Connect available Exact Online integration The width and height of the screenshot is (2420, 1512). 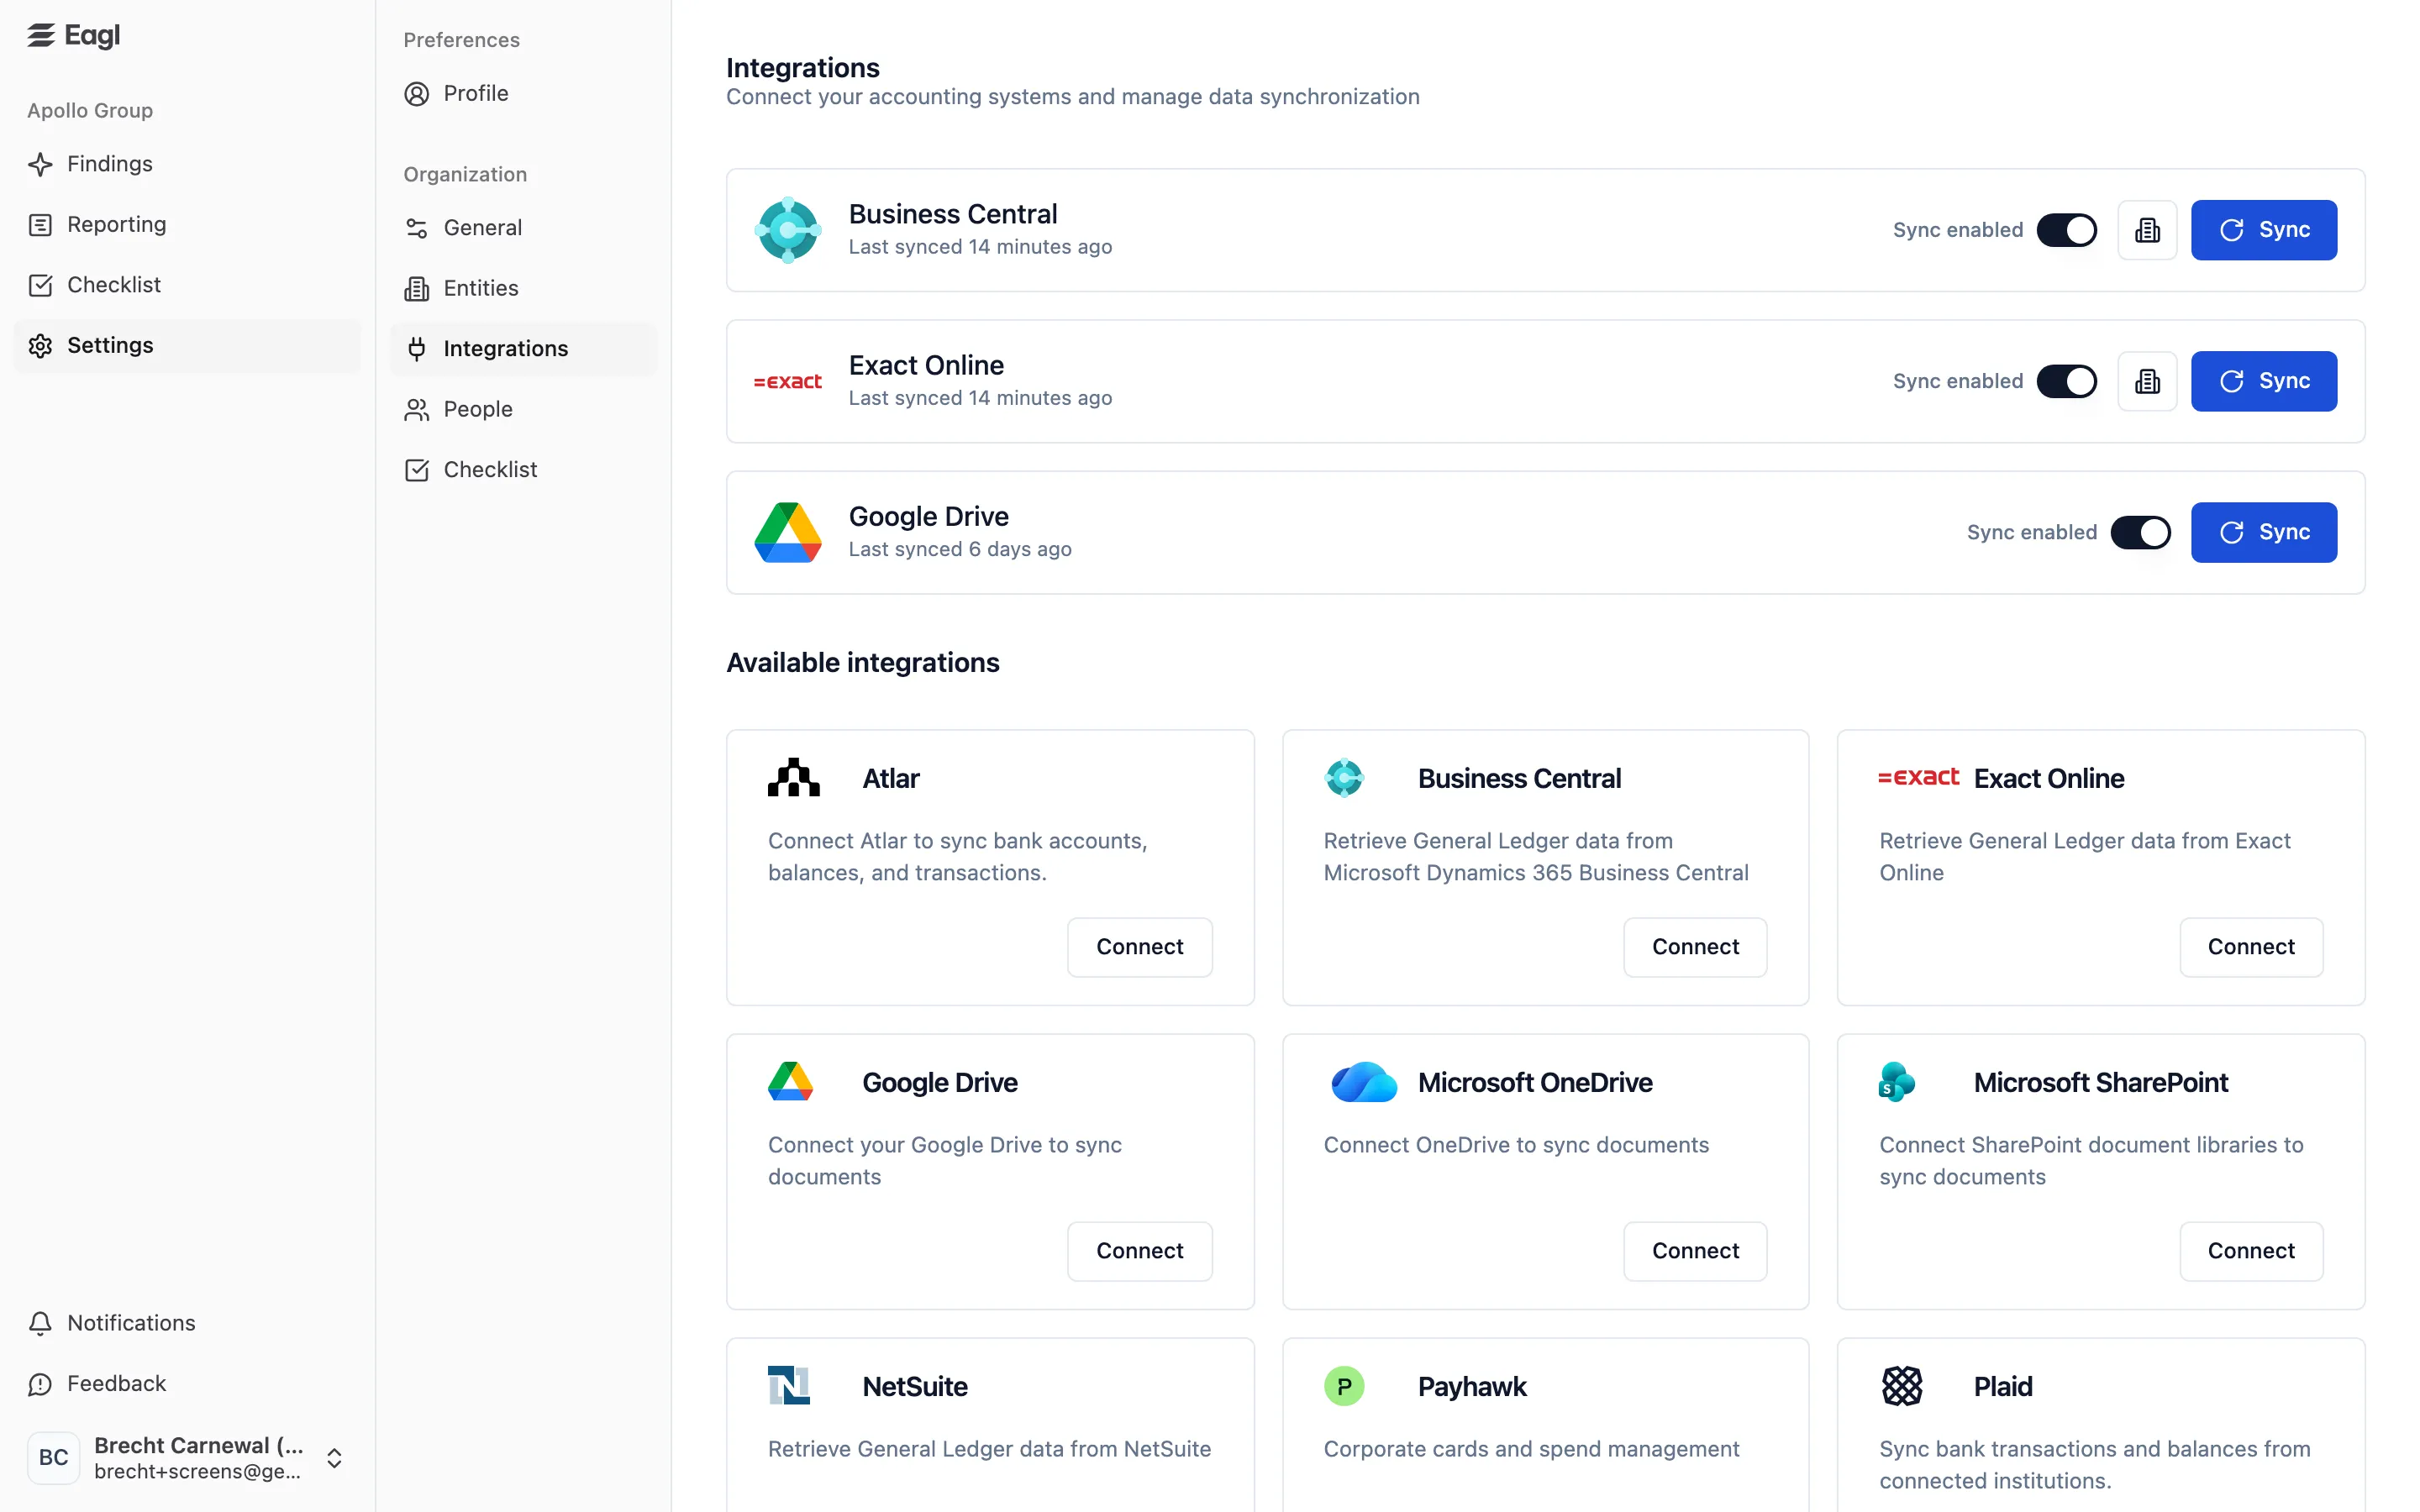(x=2251, y=947)
